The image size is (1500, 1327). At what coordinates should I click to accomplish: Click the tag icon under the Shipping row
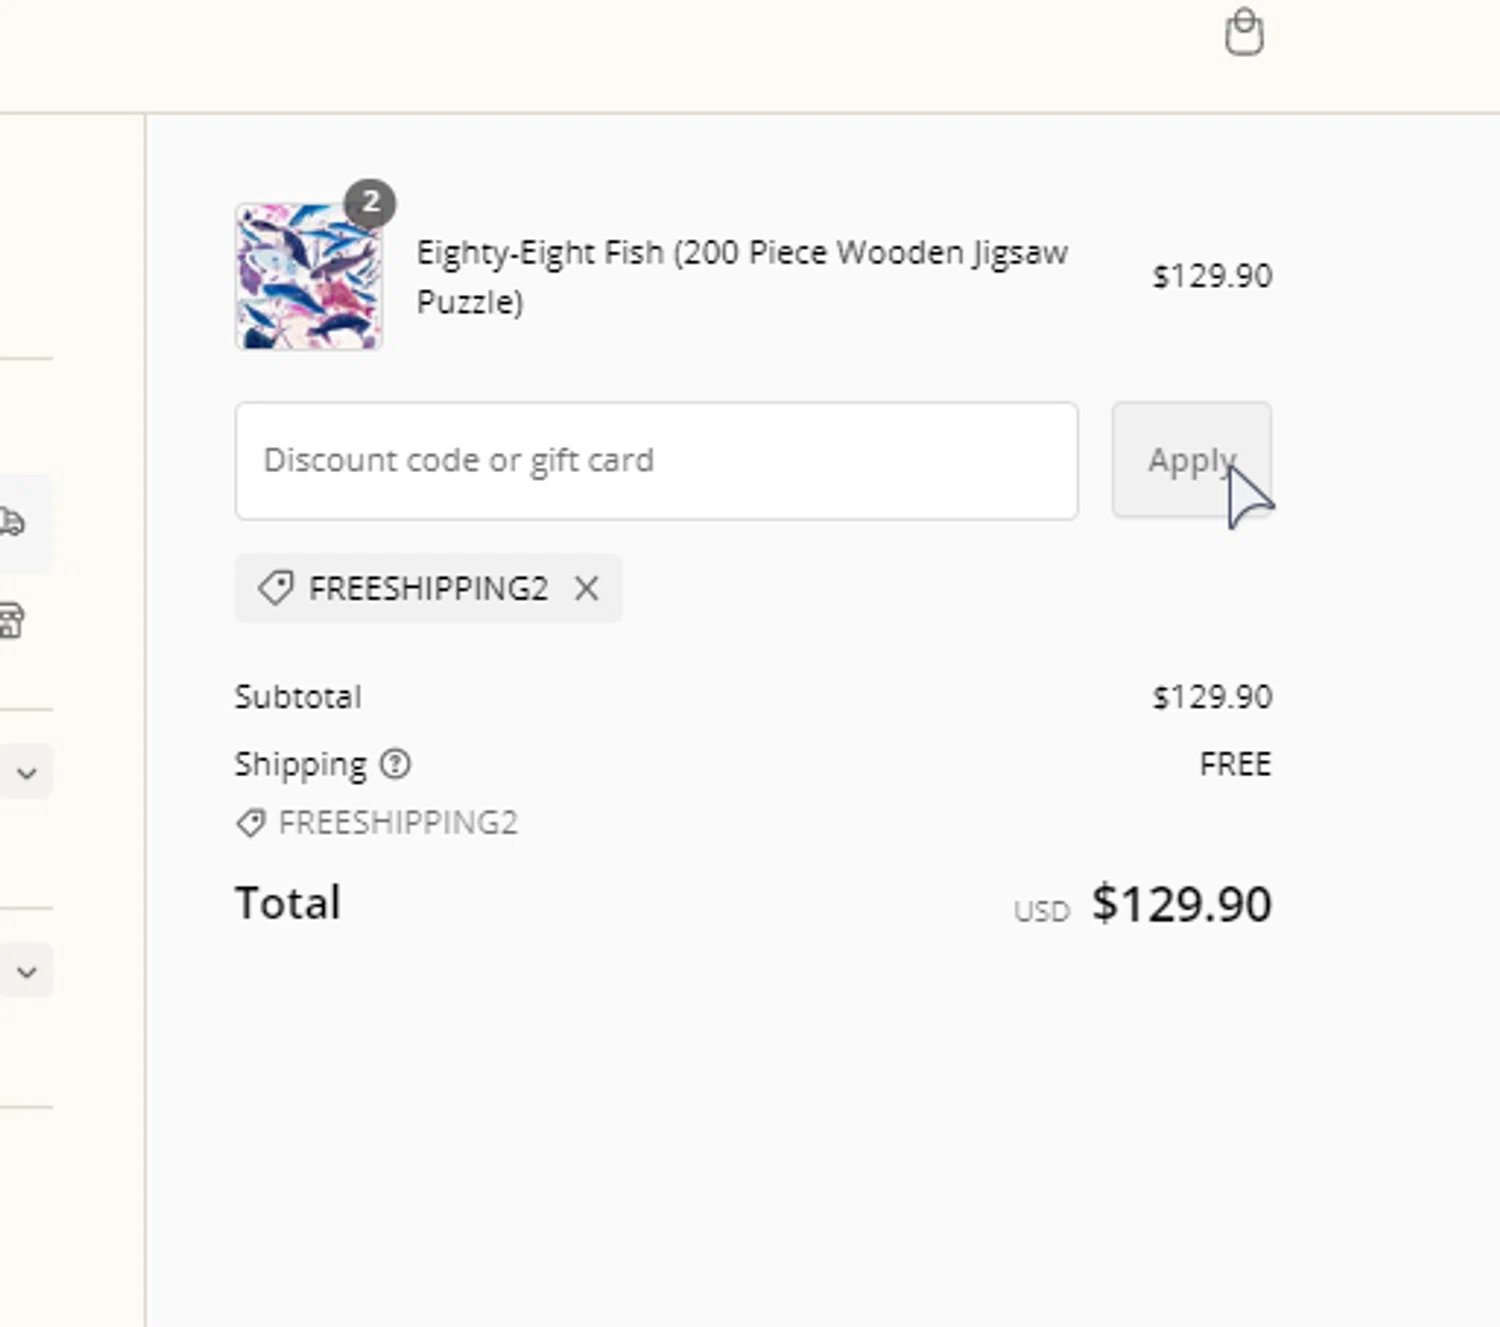click(x=250, y=823)
